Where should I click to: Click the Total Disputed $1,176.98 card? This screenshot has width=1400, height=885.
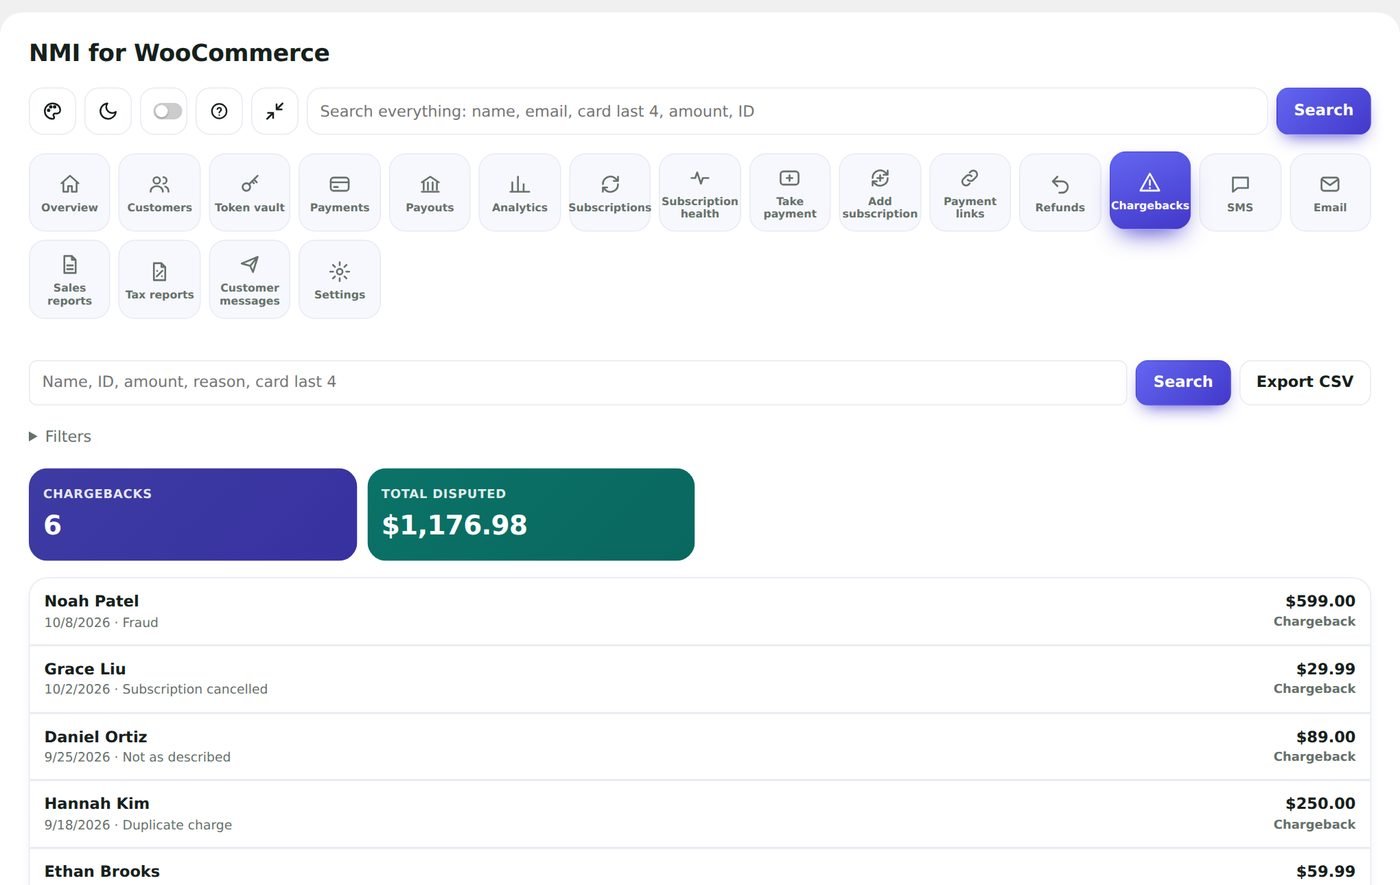(531, 514)
